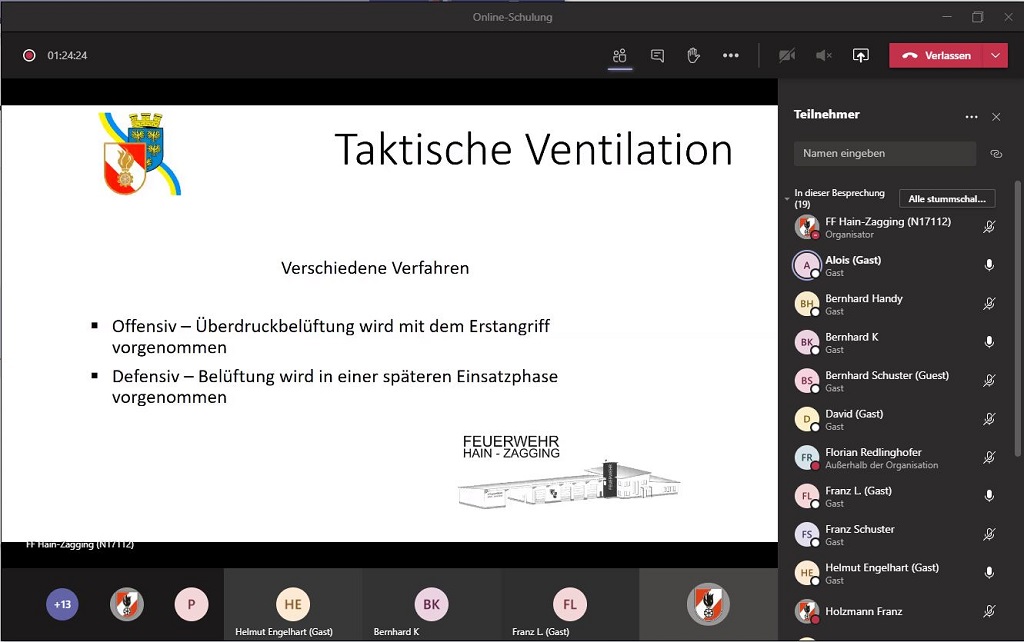
Task: Select Alois (Gast) participant avatar
Action: 807,265
